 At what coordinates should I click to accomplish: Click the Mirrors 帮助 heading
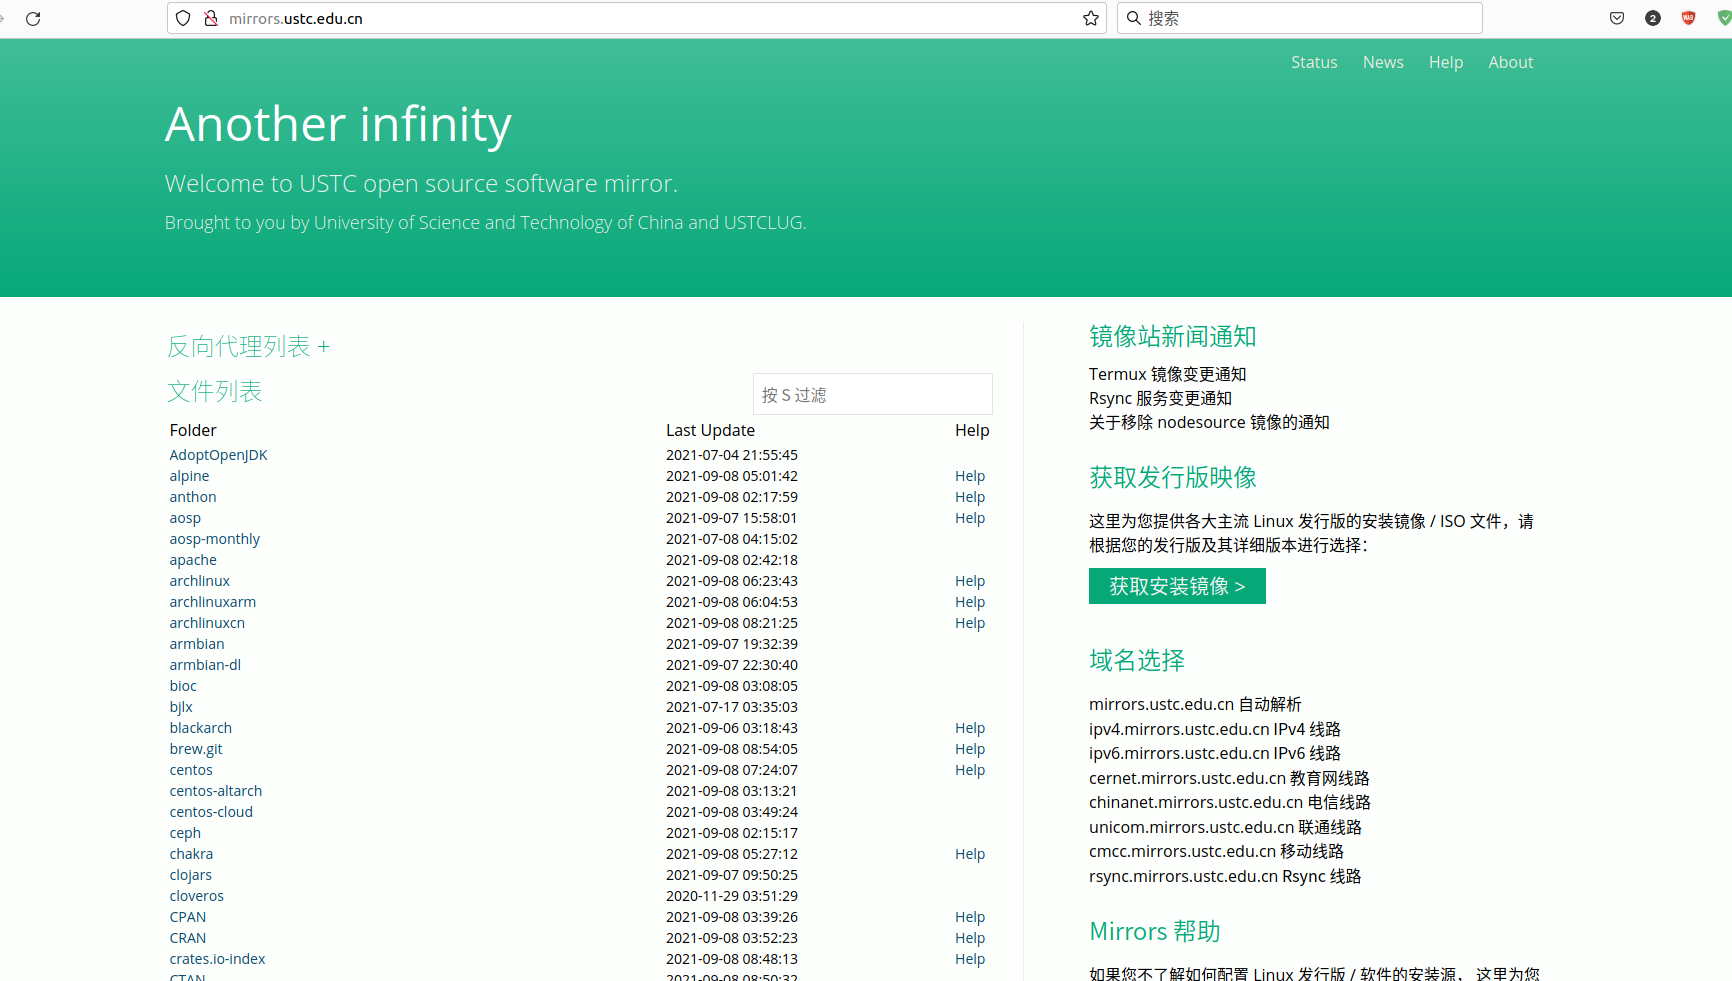[1155, 931]
